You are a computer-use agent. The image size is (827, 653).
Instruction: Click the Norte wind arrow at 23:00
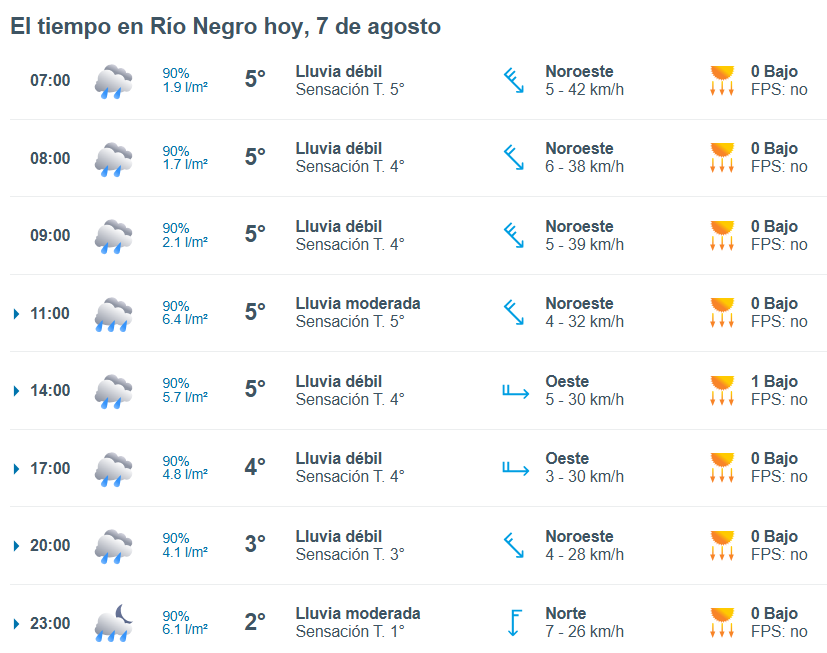tap(514, 623)
